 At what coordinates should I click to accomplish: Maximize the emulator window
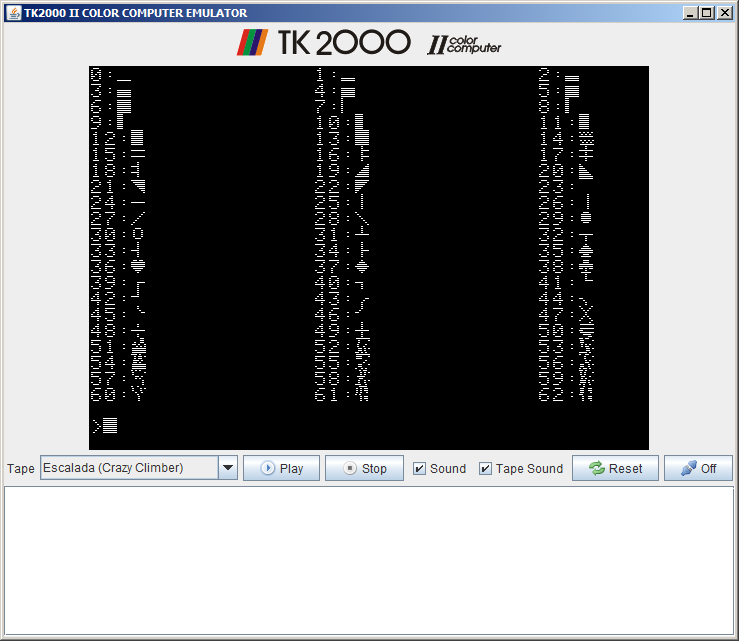point(707,13)
